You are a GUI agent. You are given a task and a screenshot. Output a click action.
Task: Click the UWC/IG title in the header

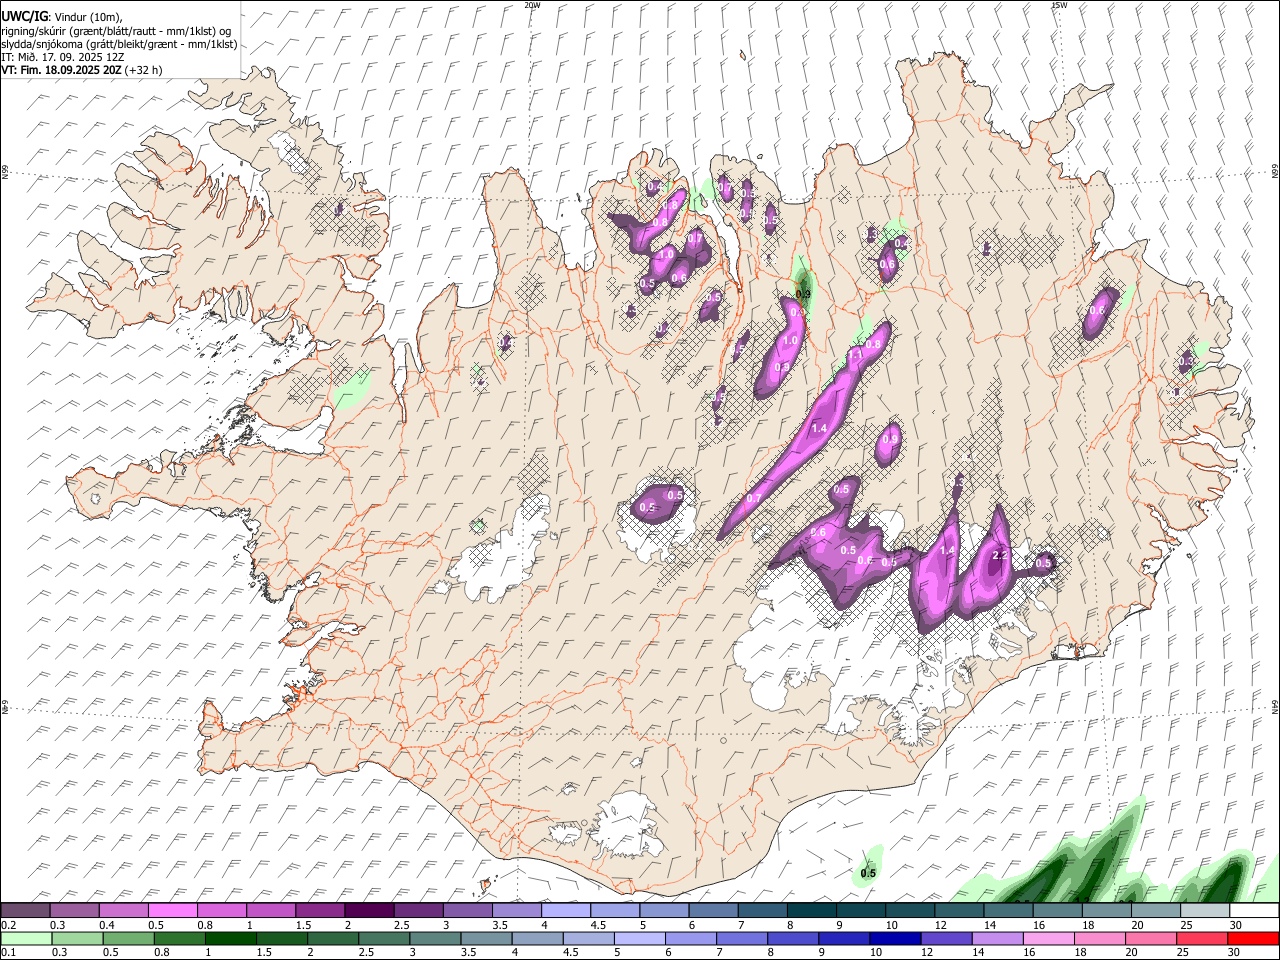coord(23,16)
